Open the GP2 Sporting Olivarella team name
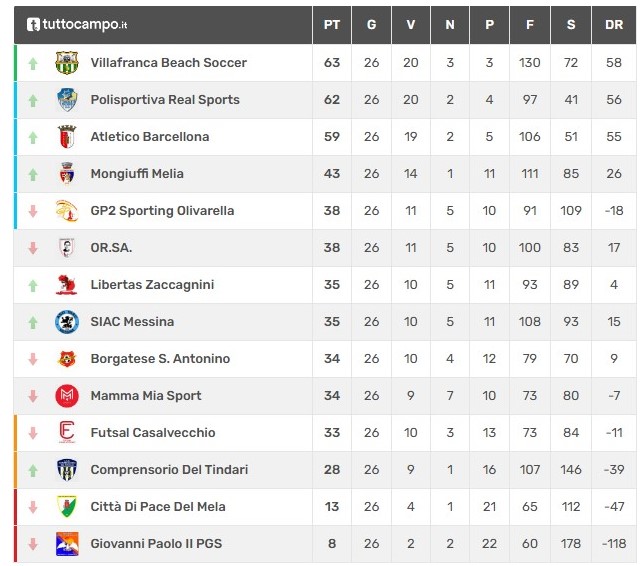Screen dimensions: 644x566 (x=162, y=211)
